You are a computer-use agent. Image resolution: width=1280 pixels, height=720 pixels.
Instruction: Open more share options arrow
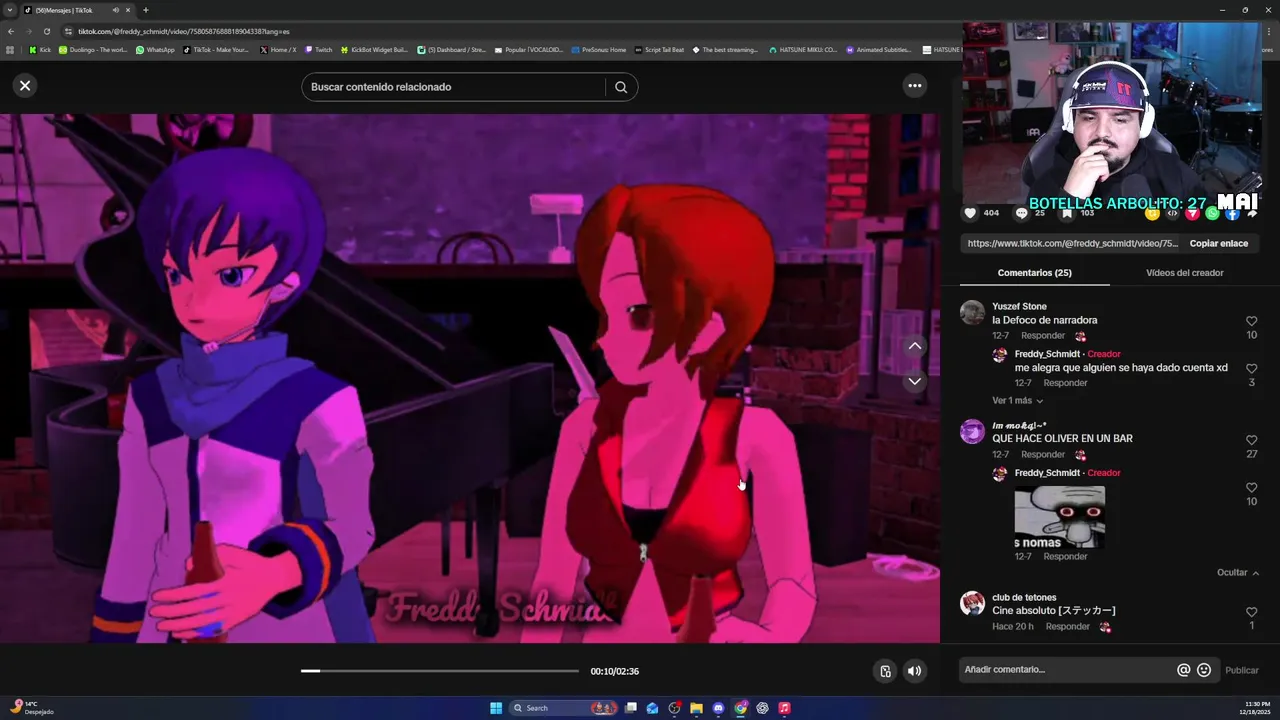coord(1251,213)
